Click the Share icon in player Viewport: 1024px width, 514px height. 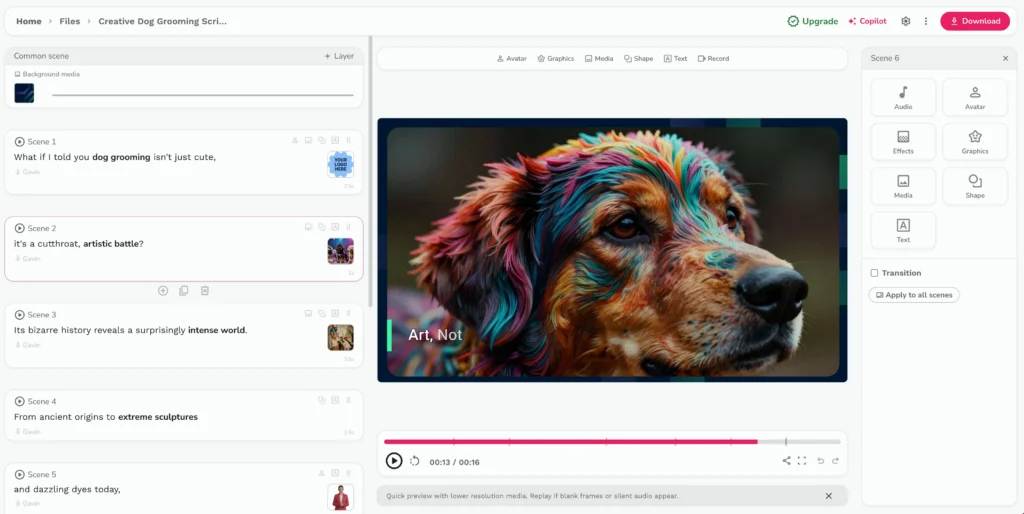tap(786, 460)
